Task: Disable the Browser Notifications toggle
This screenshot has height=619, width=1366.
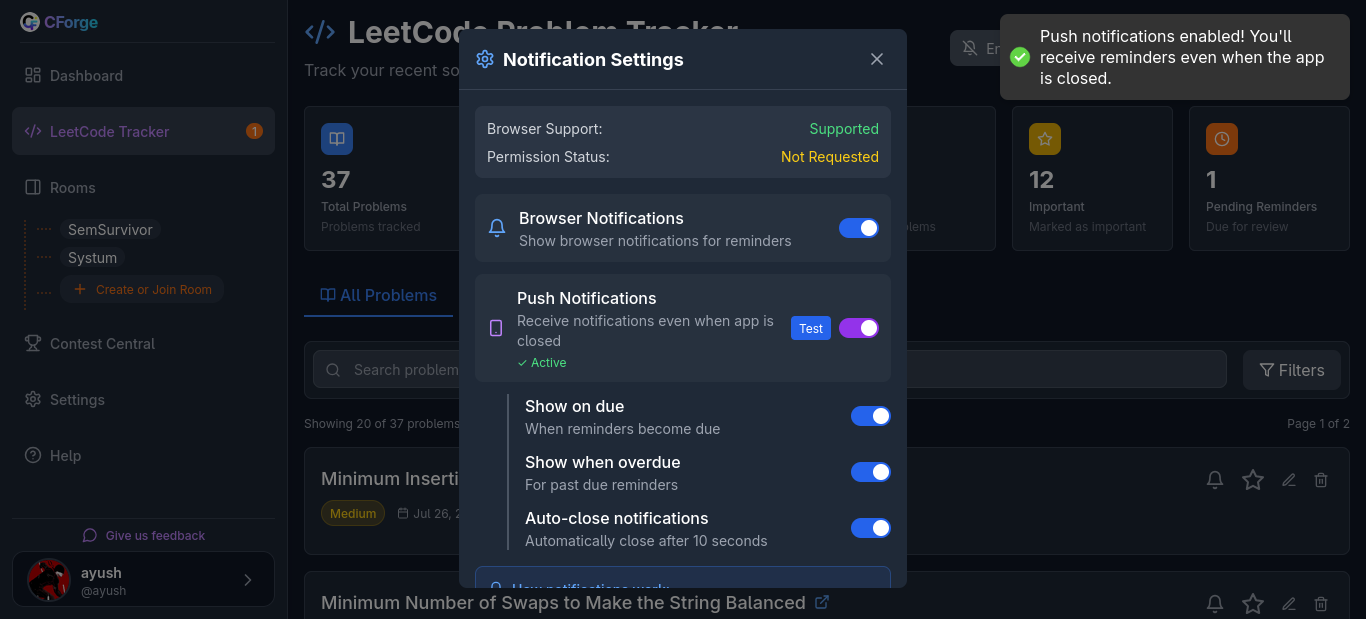Action: click(x=858, y=228)
